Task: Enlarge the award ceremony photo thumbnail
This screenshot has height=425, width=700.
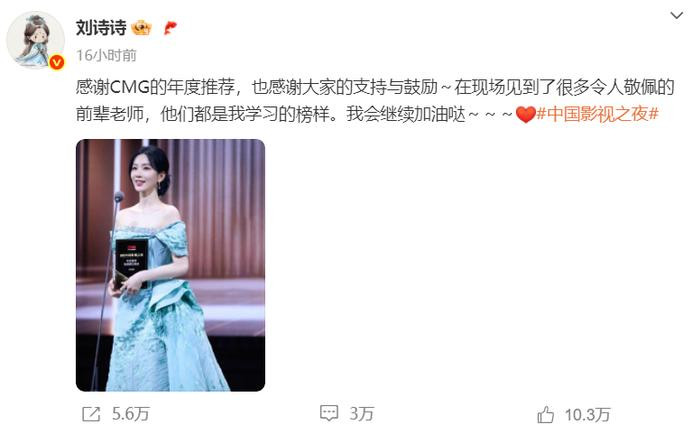Action: click(170, 265)
